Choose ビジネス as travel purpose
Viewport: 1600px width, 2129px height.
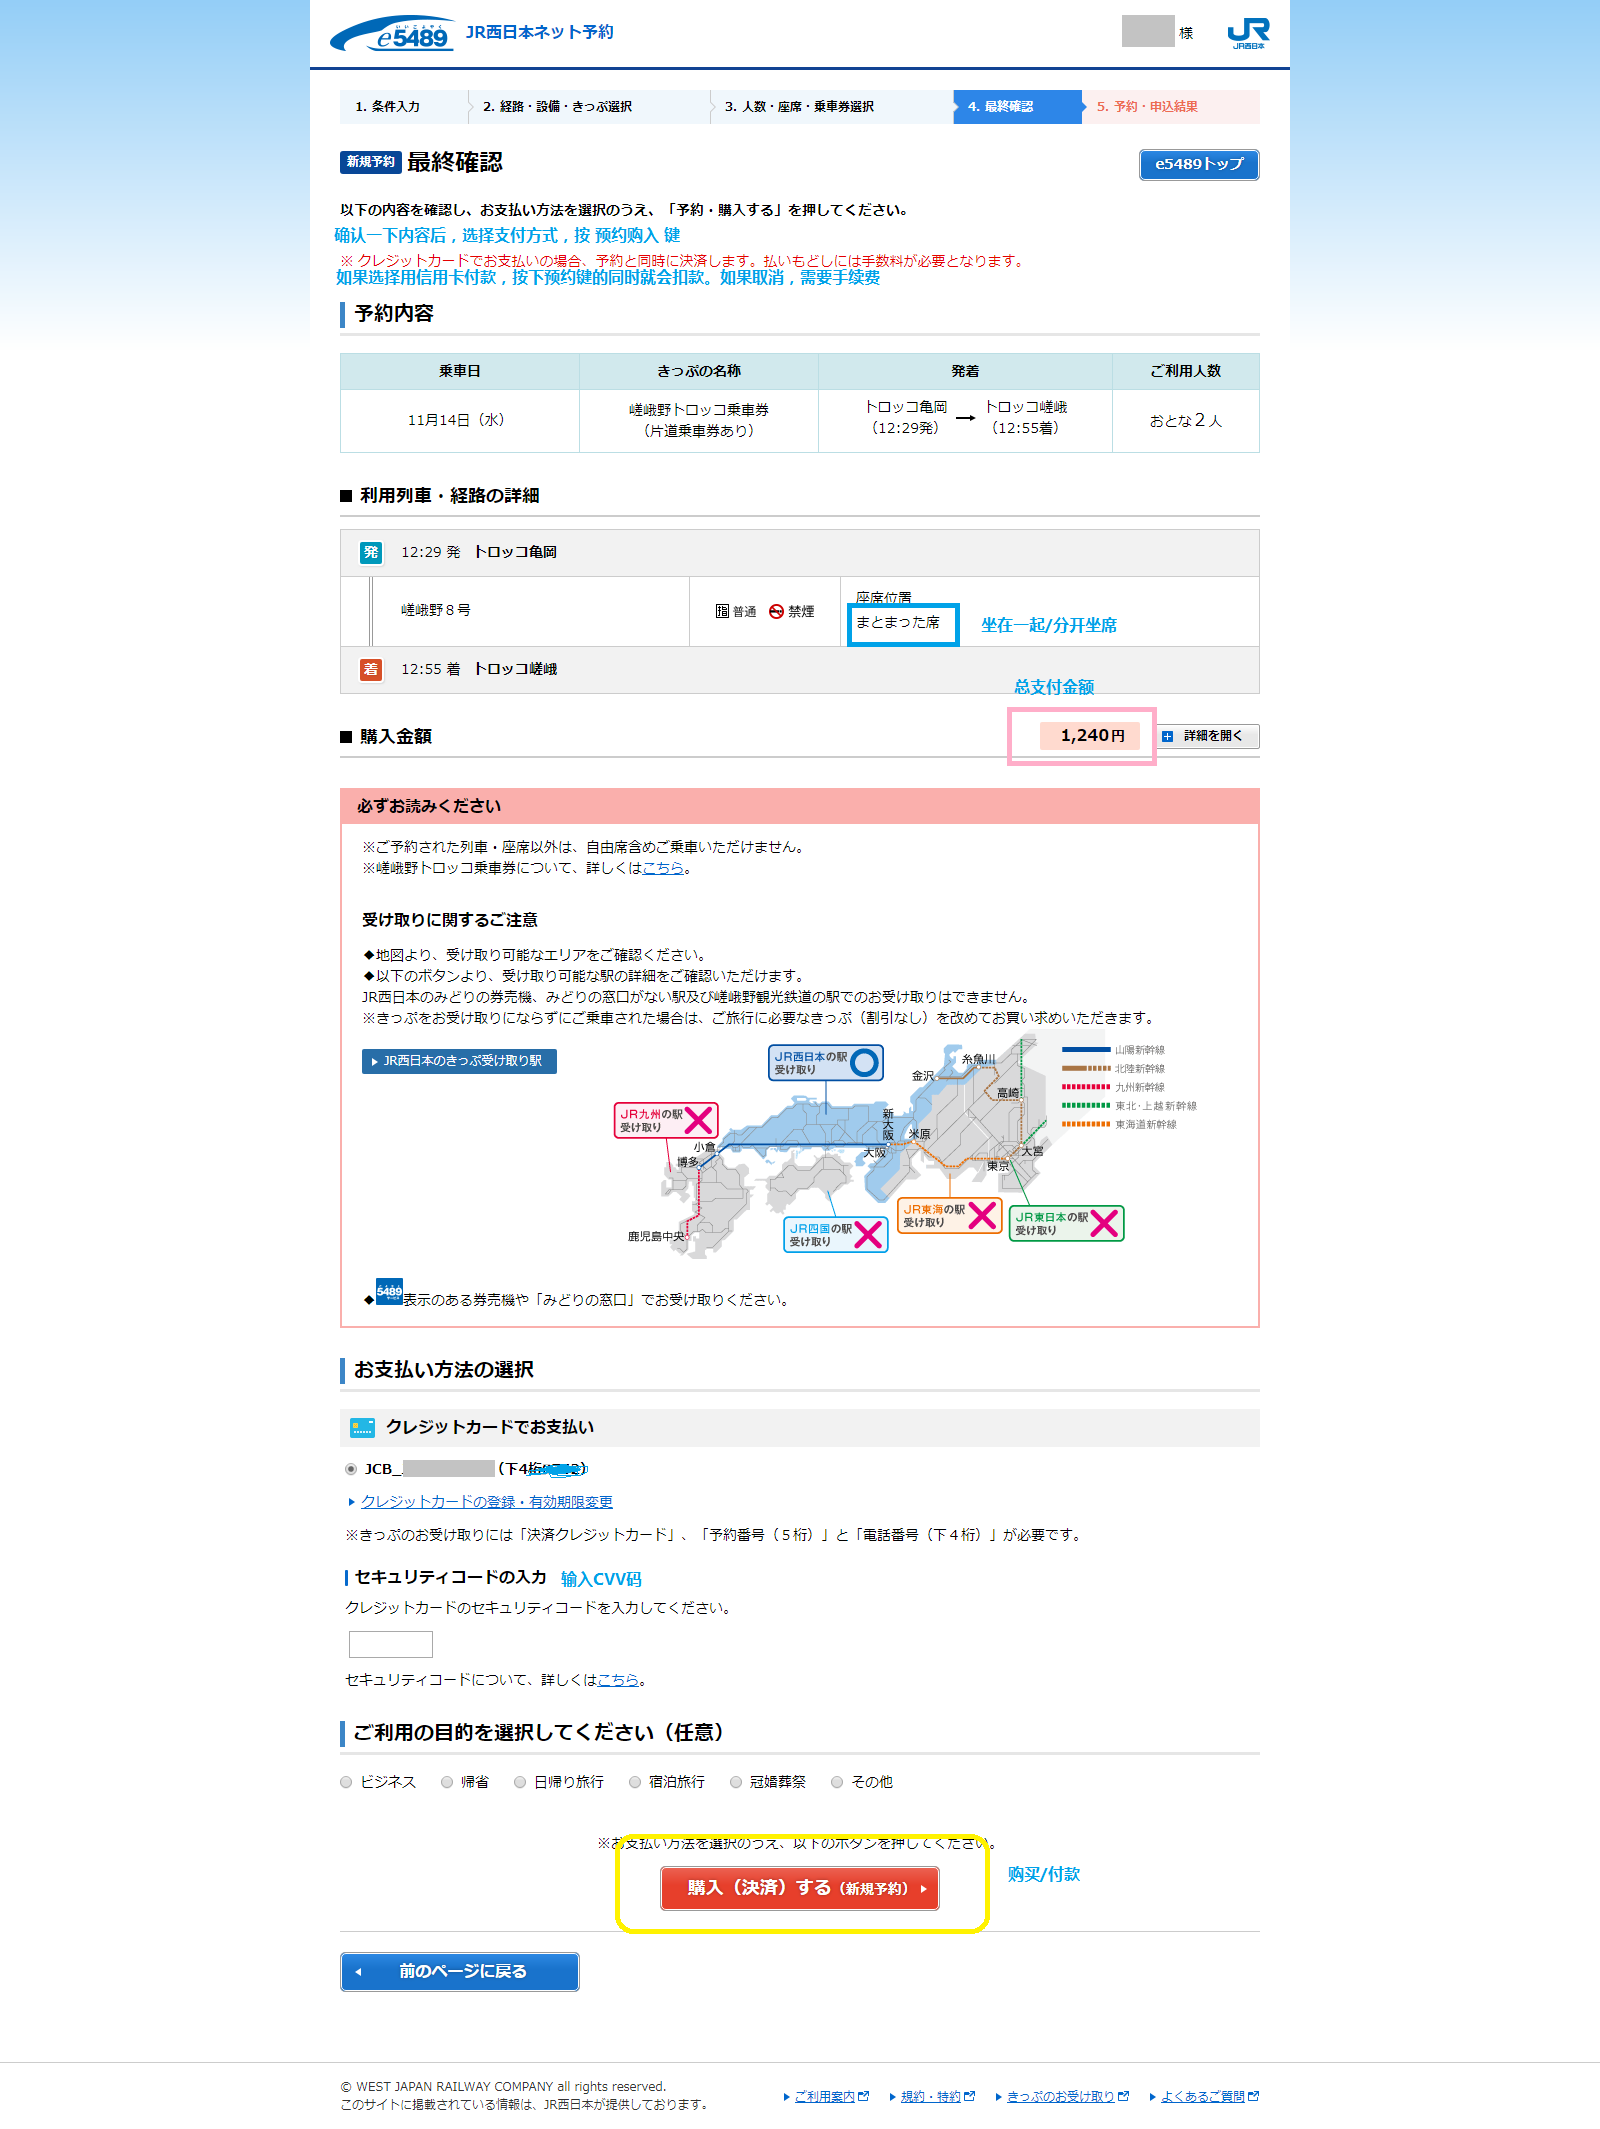pos(347,1782)
